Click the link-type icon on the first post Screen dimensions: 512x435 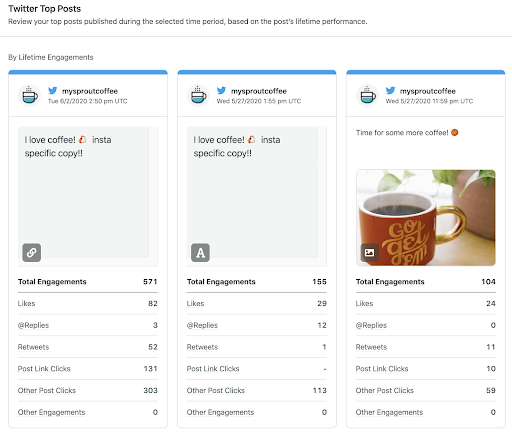32,252
